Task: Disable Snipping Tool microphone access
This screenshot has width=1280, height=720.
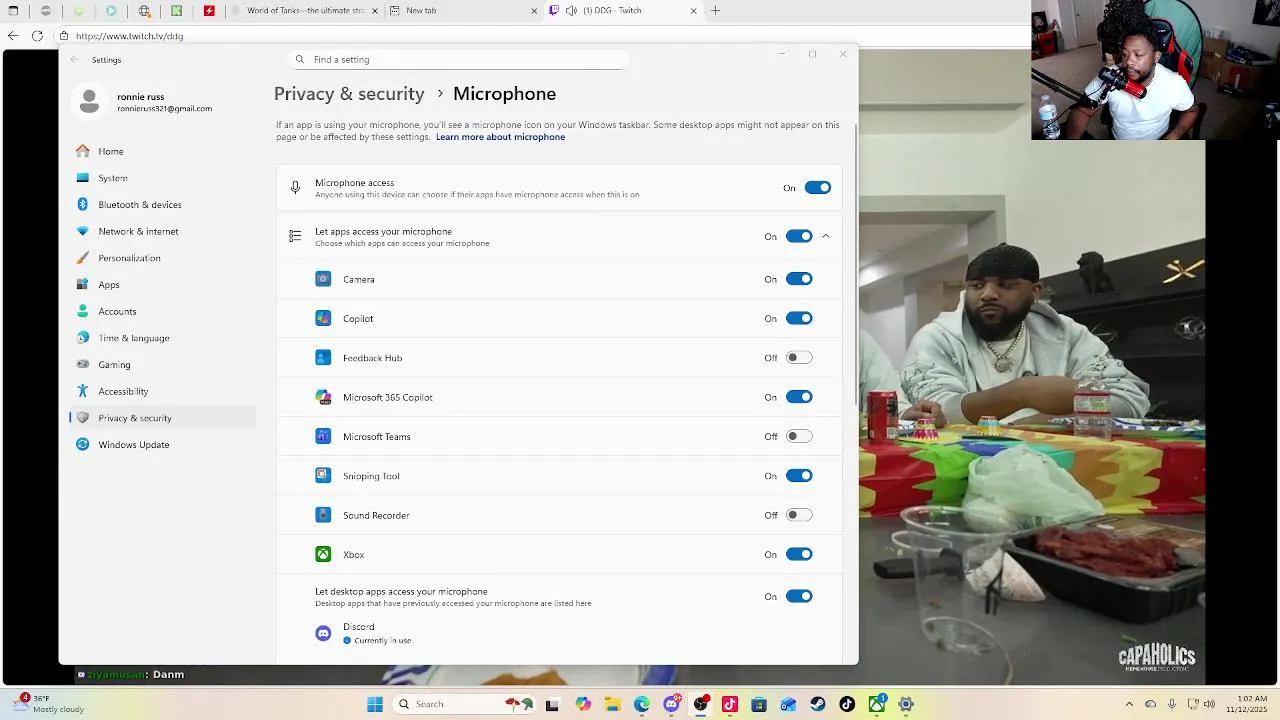Action: tap(799, 476)
